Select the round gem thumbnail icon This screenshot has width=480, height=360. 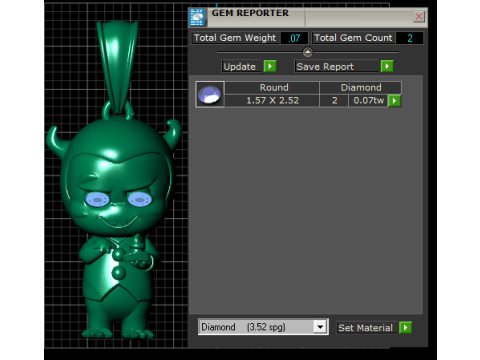pyautogui.click(x=210, y=94)
